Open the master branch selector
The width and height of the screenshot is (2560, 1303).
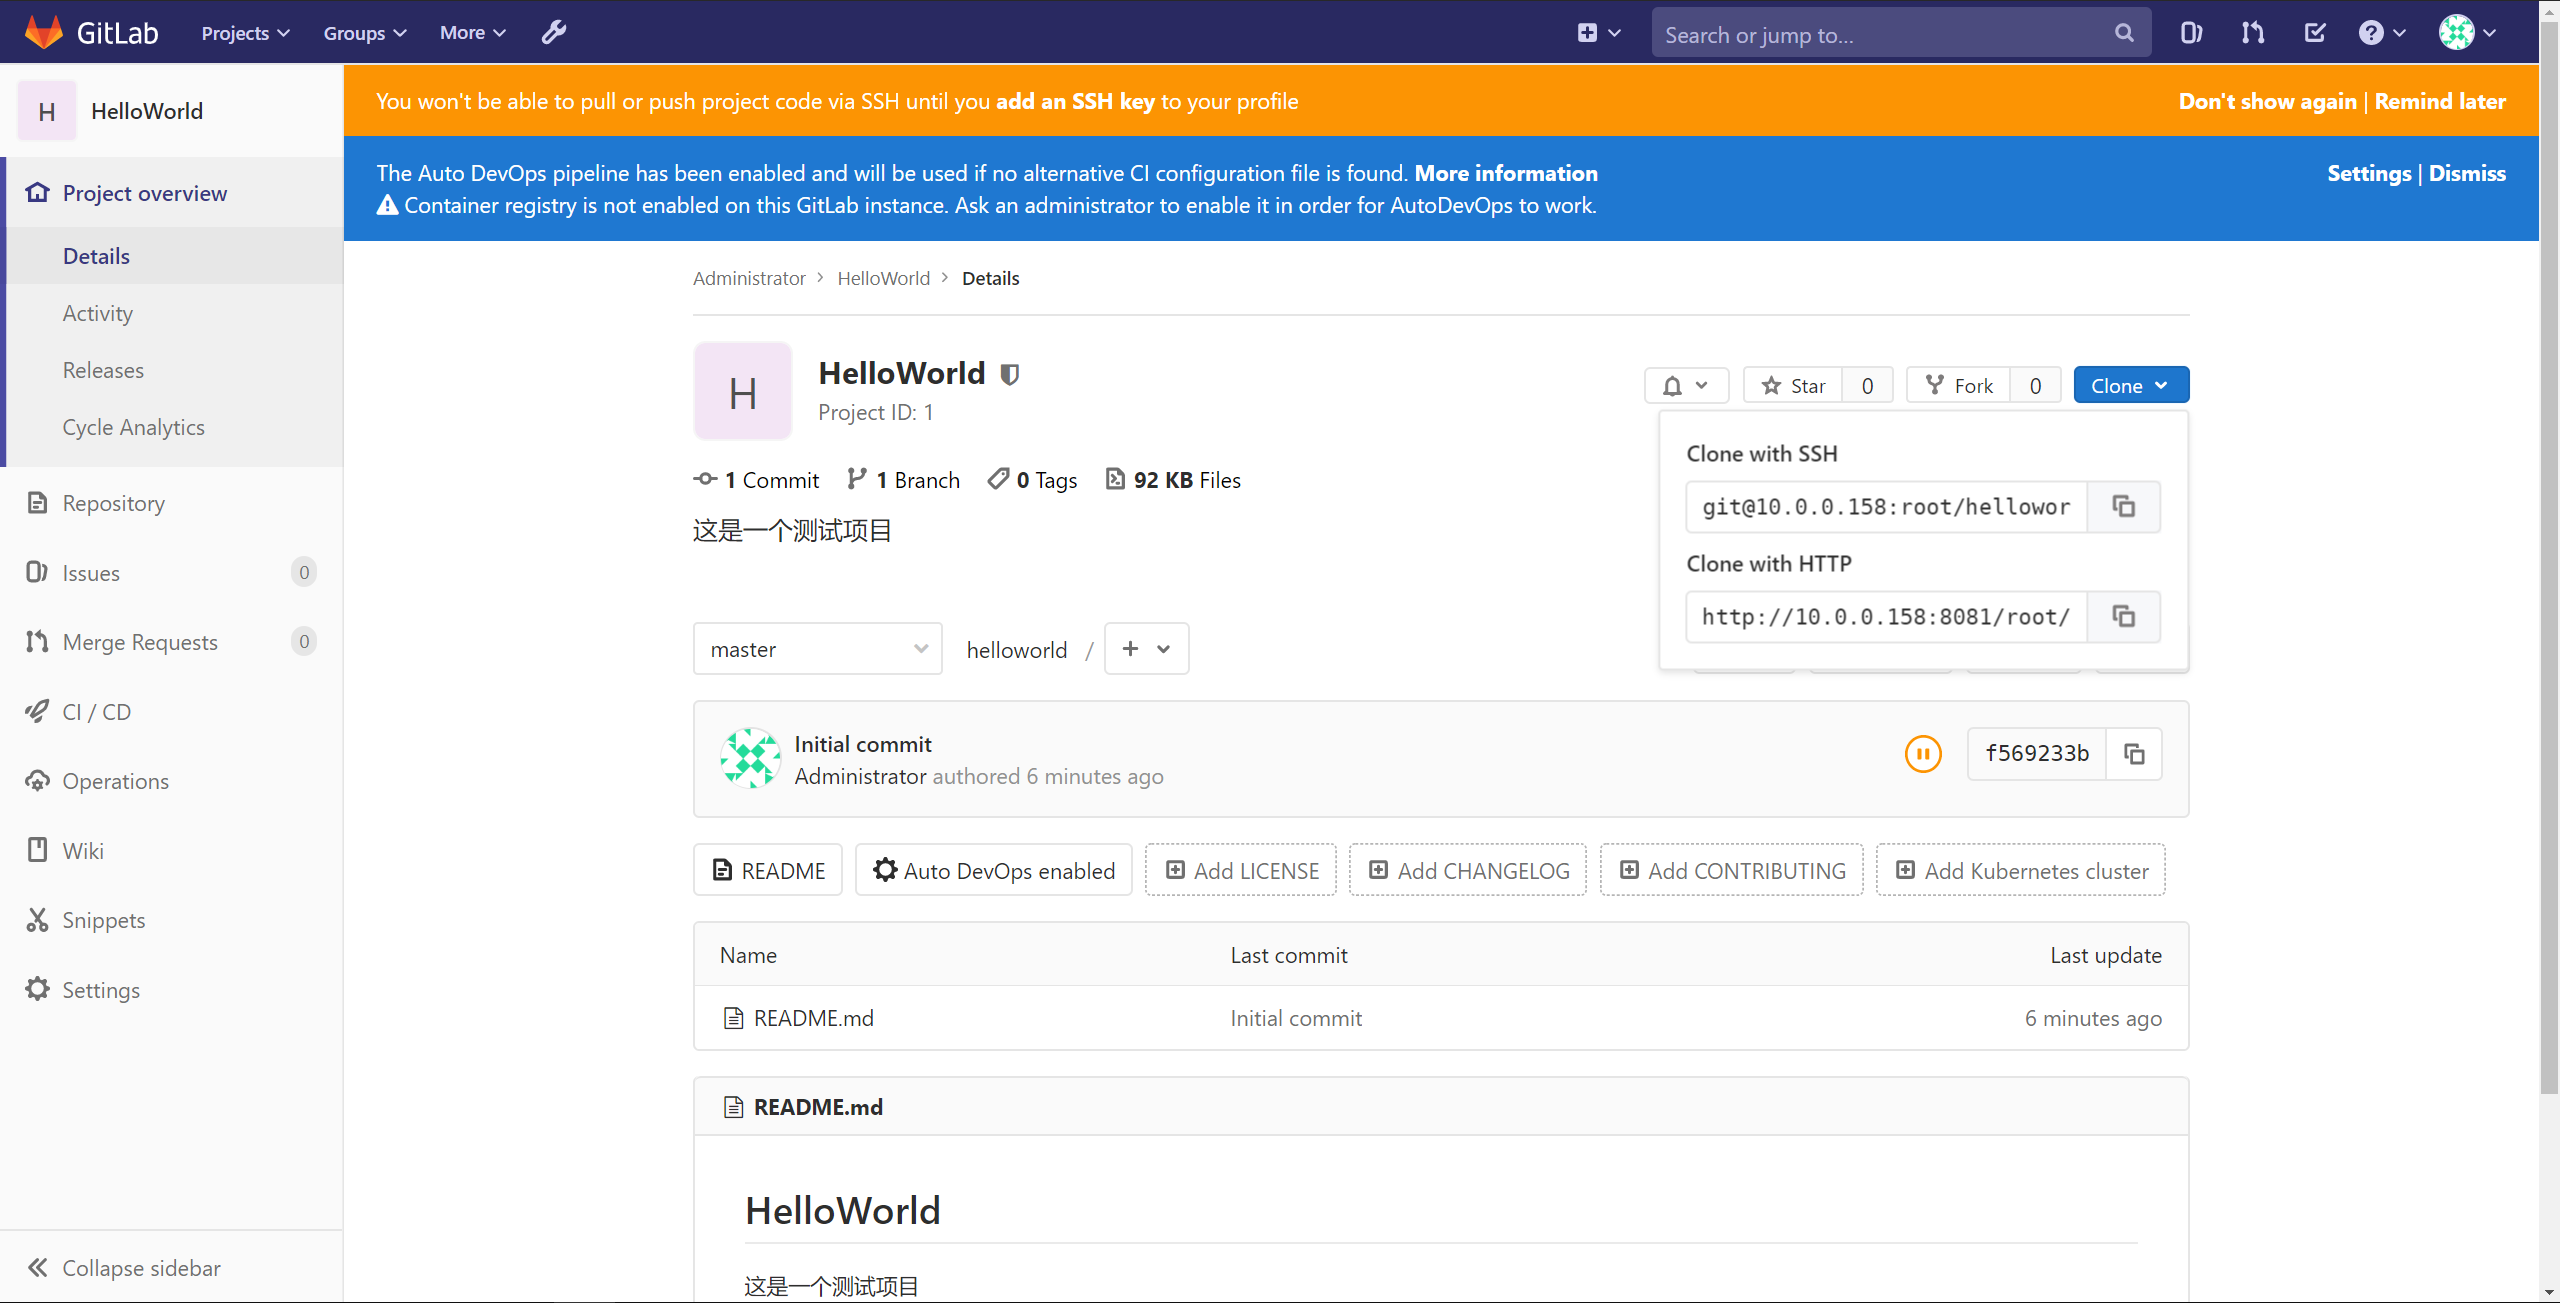tap(818, 649)
